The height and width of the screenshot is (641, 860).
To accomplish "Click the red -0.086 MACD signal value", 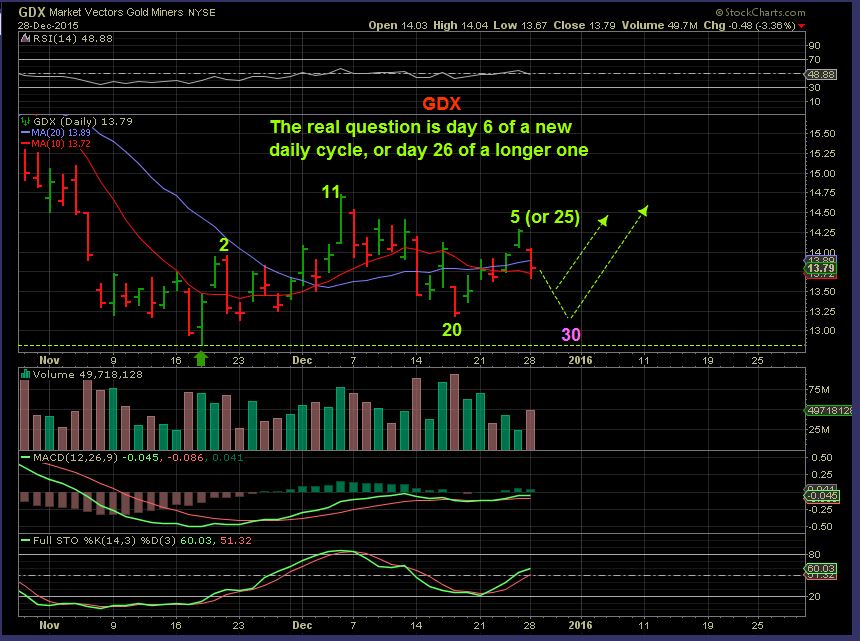I will [186, 457].
